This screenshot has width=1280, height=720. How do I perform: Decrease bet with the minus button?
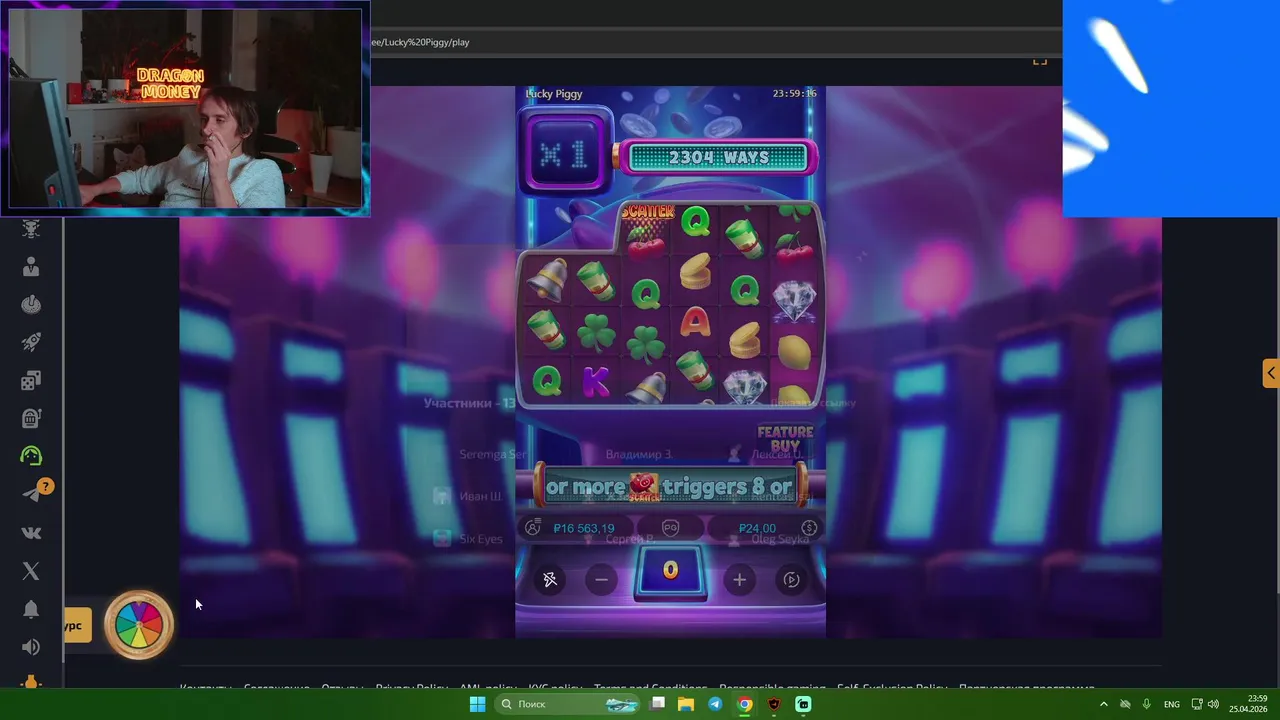(x=601, y=580)
